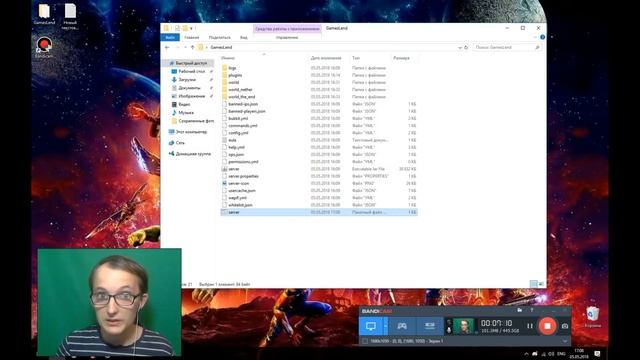Select Рабочий стол in the navigation pane
Image resolution: width=640 pixels, height=360 pixels.
point(191,71)
